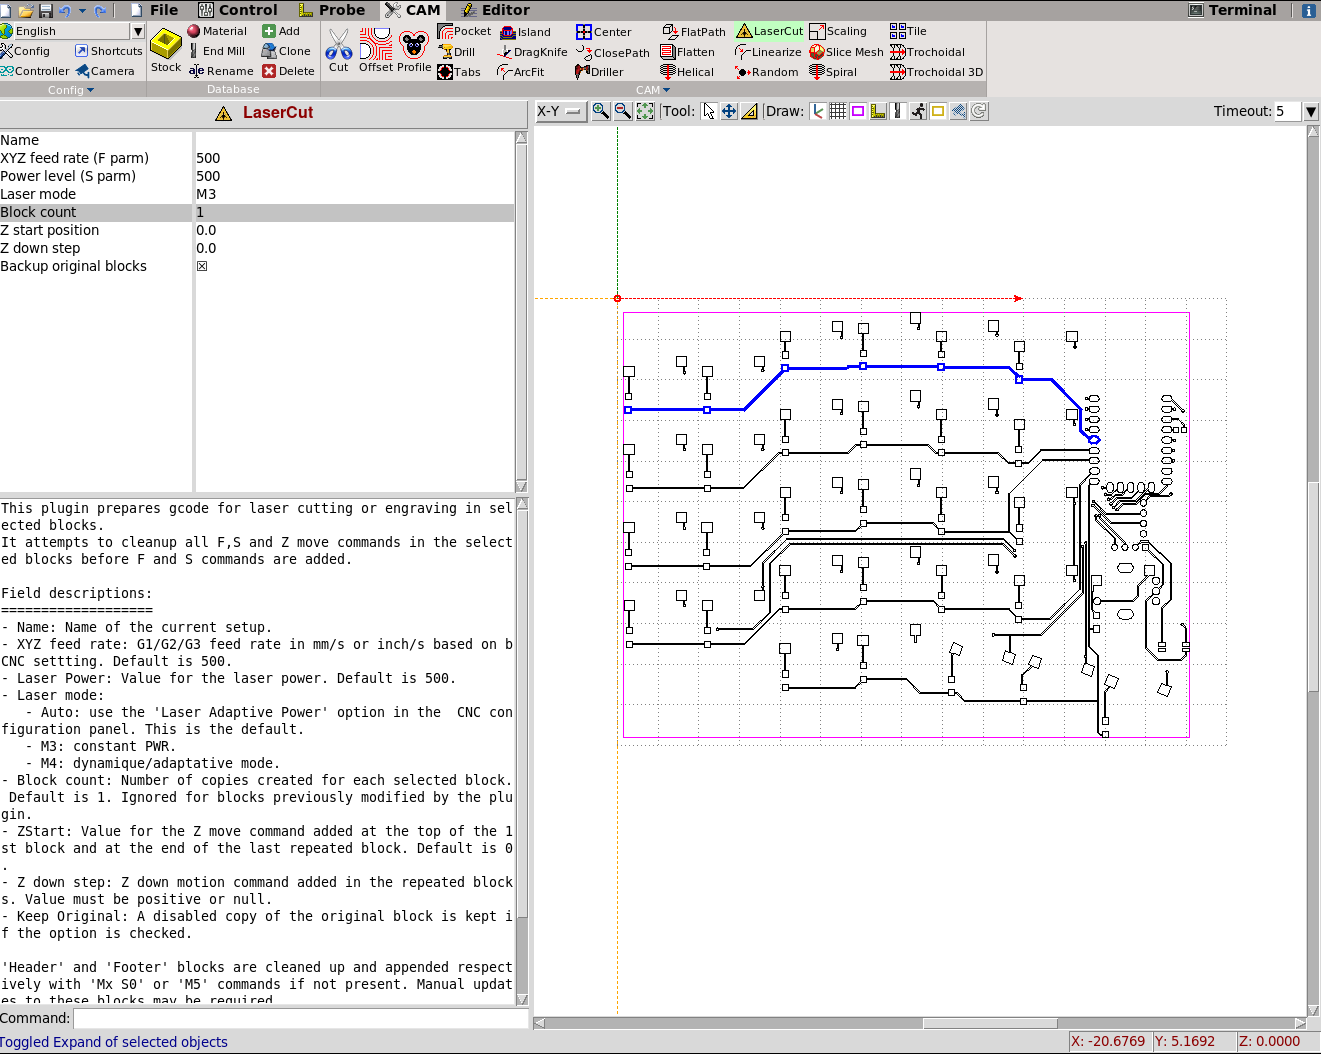Click the New file icon in the top bar
This screenshot has width=1321, height=1054.
[7, 10]
